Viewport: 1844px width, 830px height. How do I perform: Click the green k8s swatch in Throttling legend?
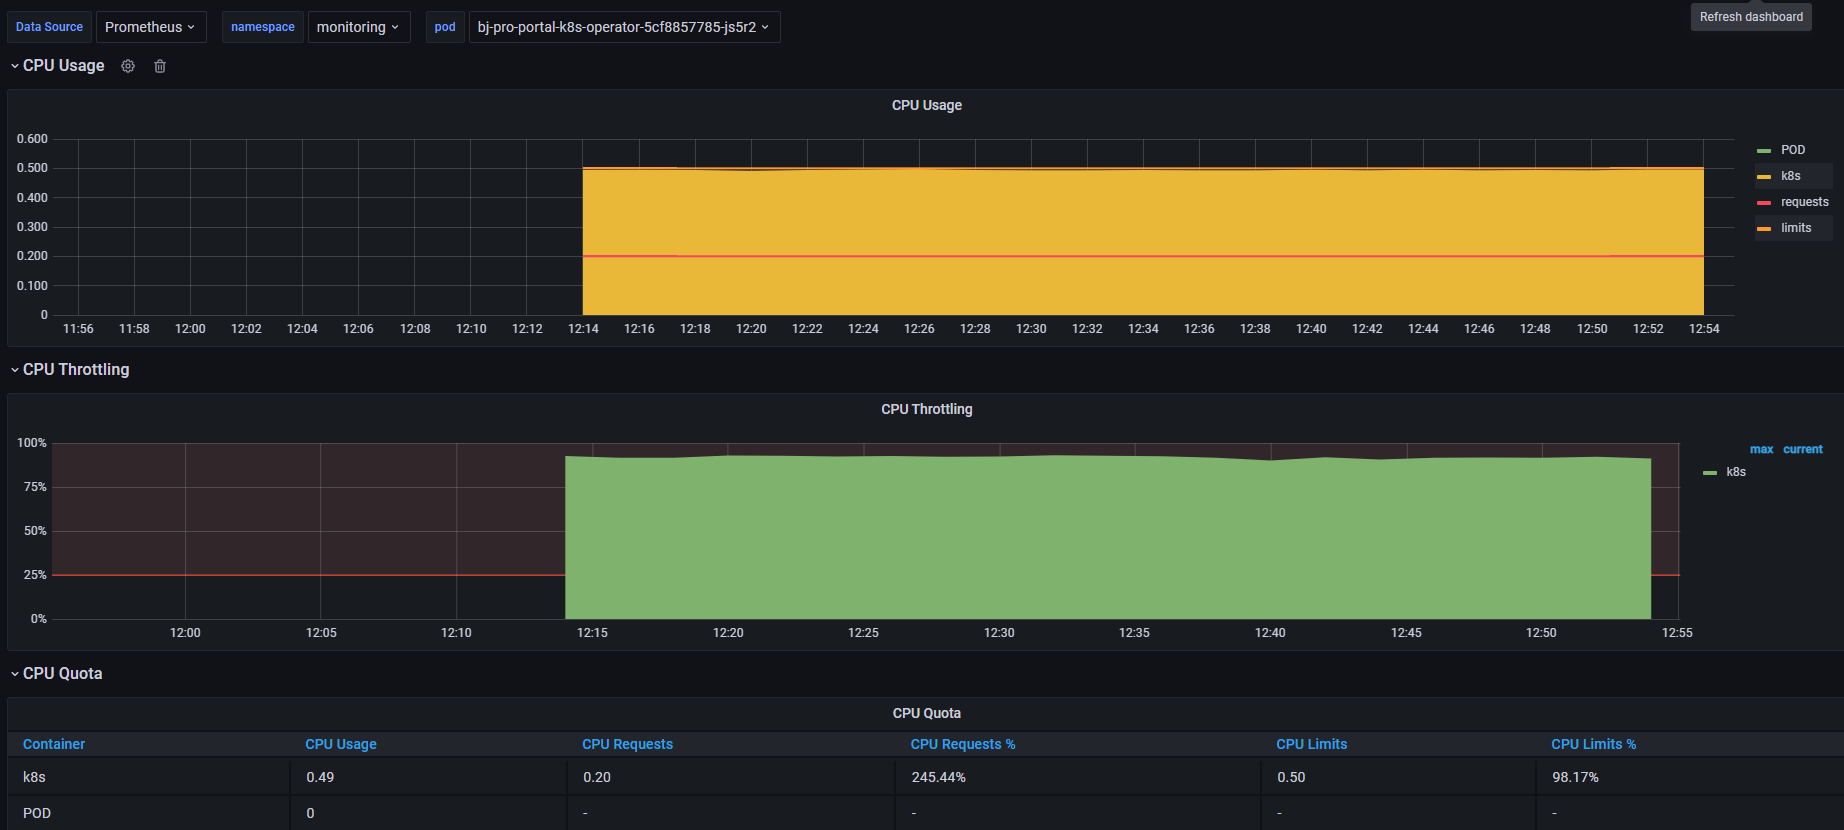coord(1710,473)
